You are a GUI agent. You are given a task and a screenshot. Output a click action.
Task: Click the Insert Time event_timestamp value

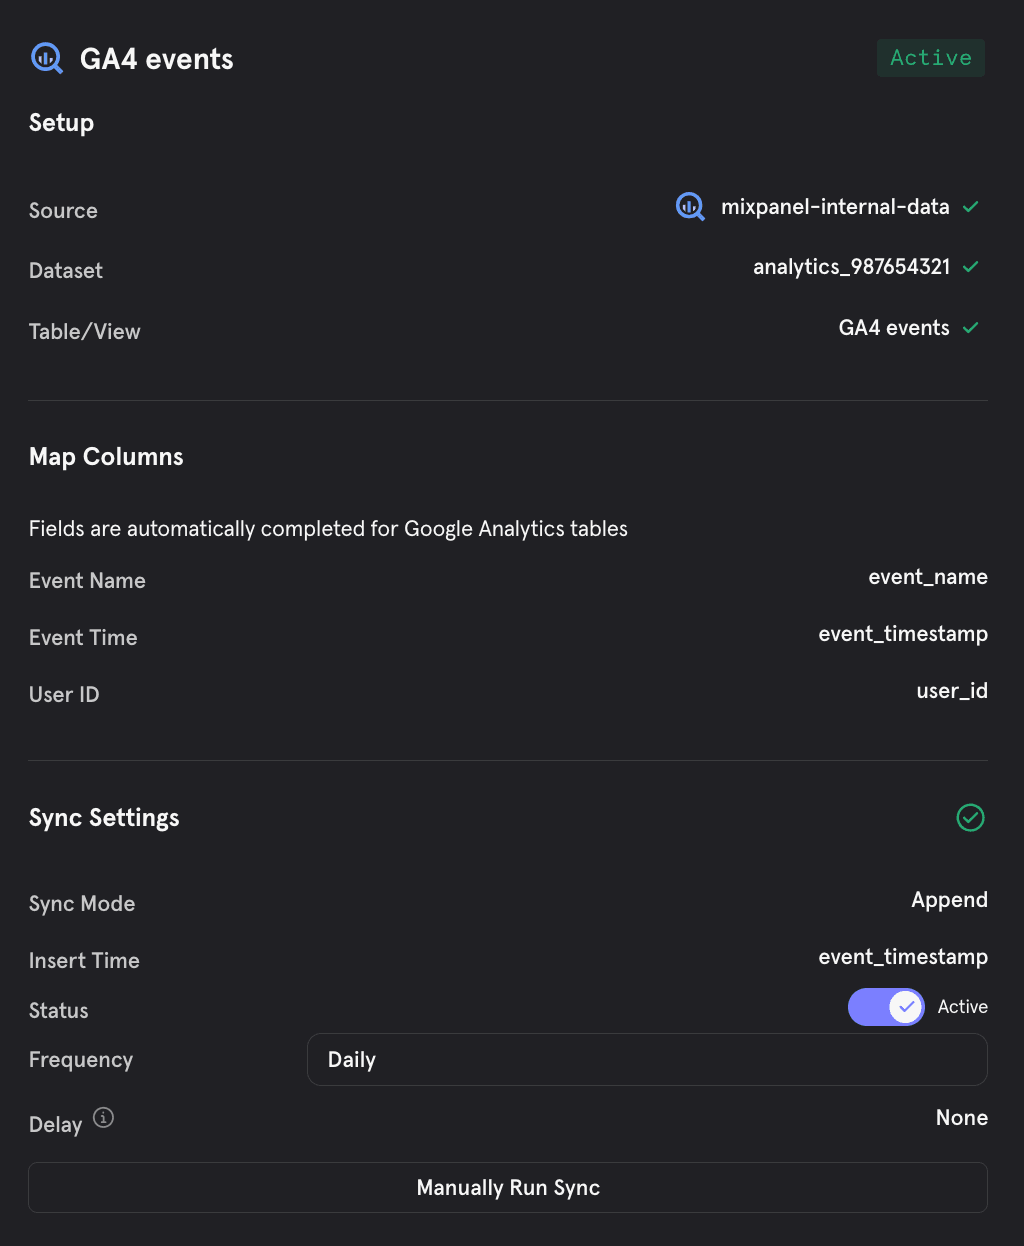pyautogui.click(x=903, y=957)
